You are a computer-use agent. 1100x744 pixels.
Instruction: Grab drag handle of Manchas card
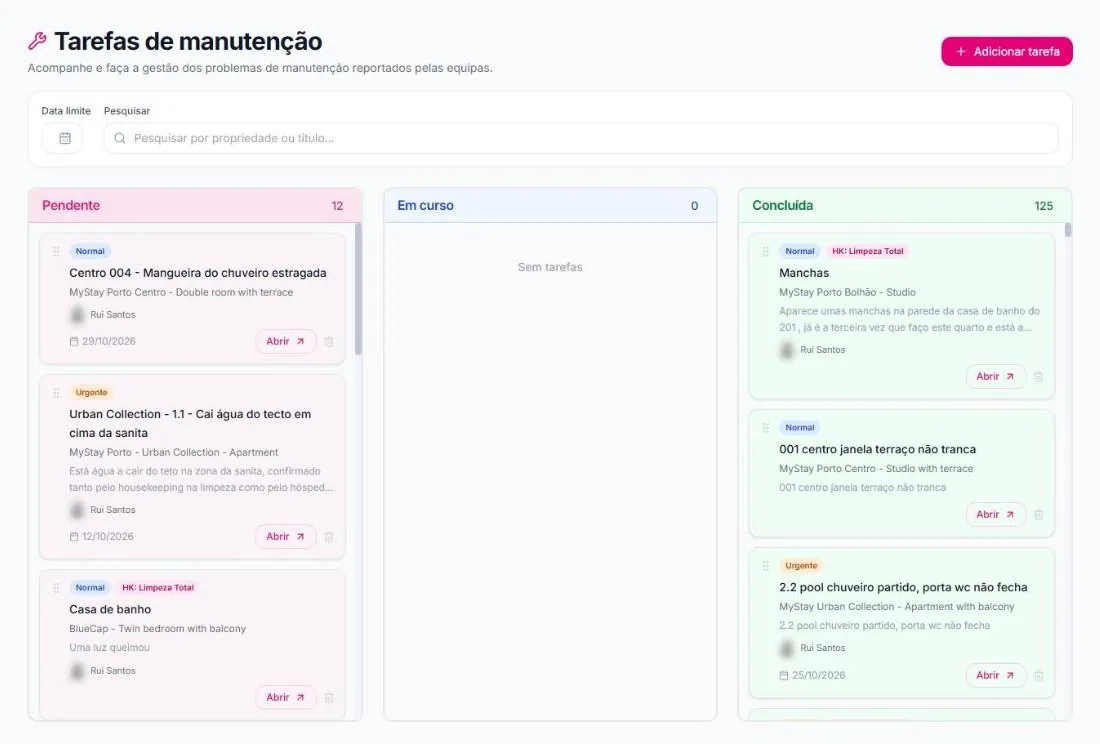pos(765,251)
